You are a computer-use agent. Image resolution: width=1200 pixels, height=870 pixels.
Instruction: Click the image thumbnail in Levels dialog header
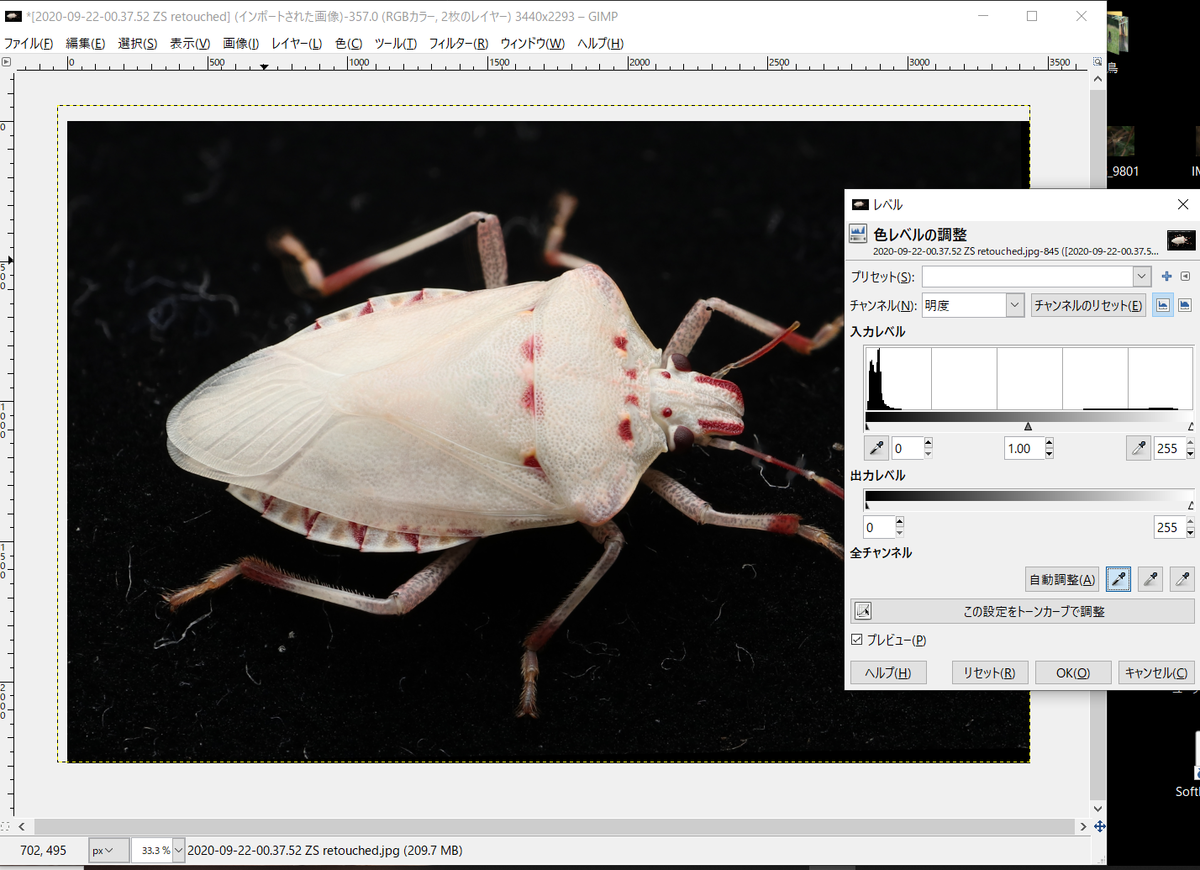pos(1180,240)
